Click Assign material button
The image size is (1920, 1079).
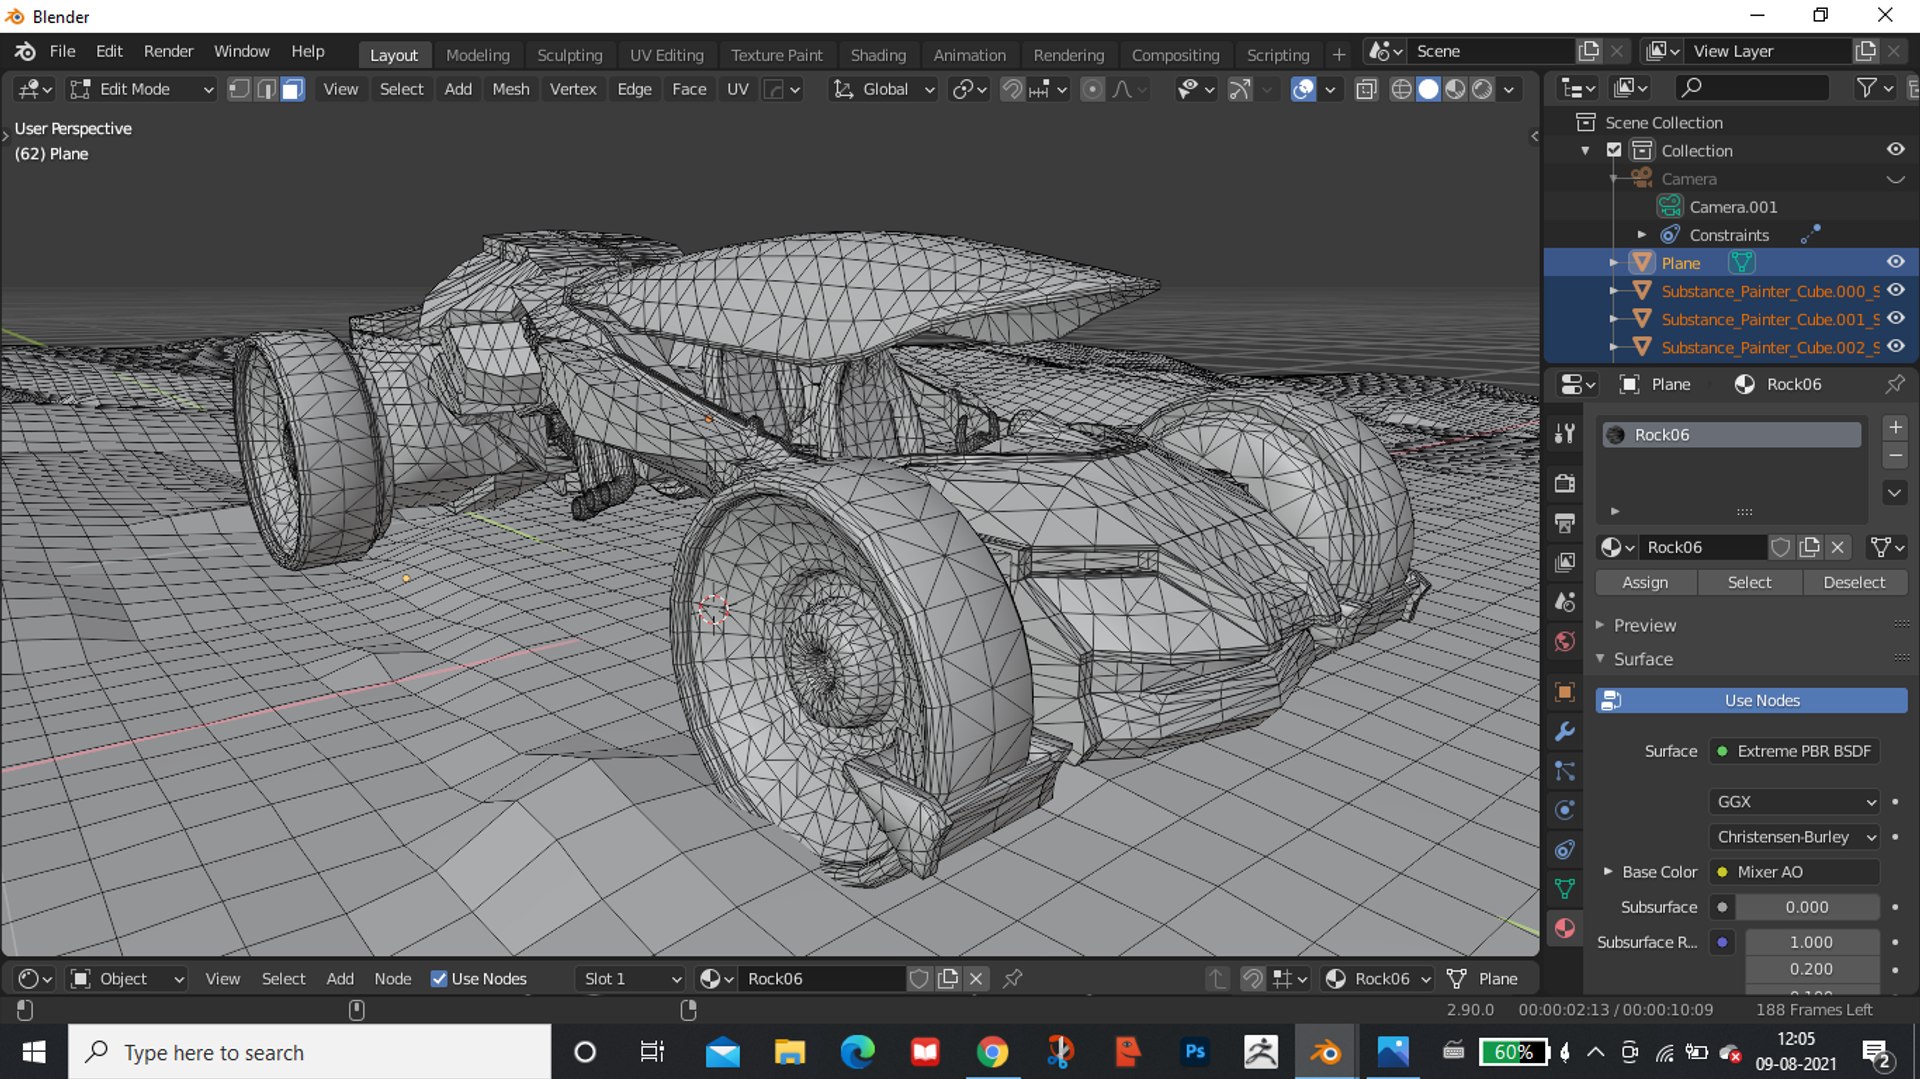click(x=1645, y=582)
